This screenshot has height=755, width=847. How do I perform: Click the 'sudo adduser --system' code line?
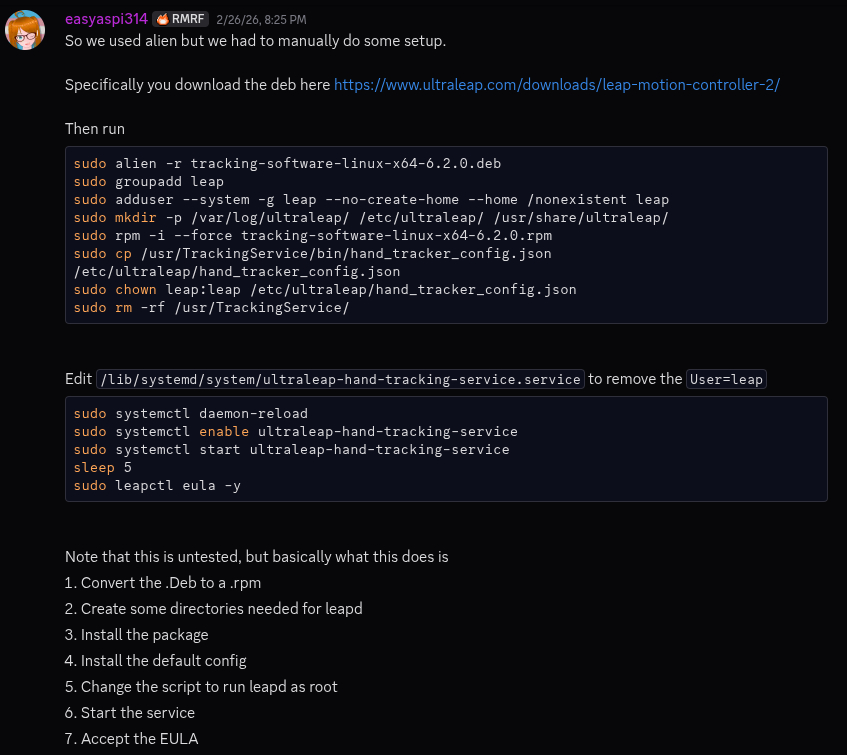[371, 199]
